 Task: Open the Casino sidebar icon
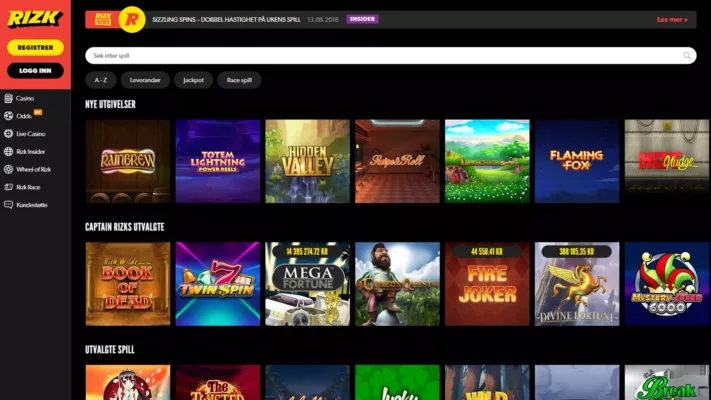(x=9, y=98)
